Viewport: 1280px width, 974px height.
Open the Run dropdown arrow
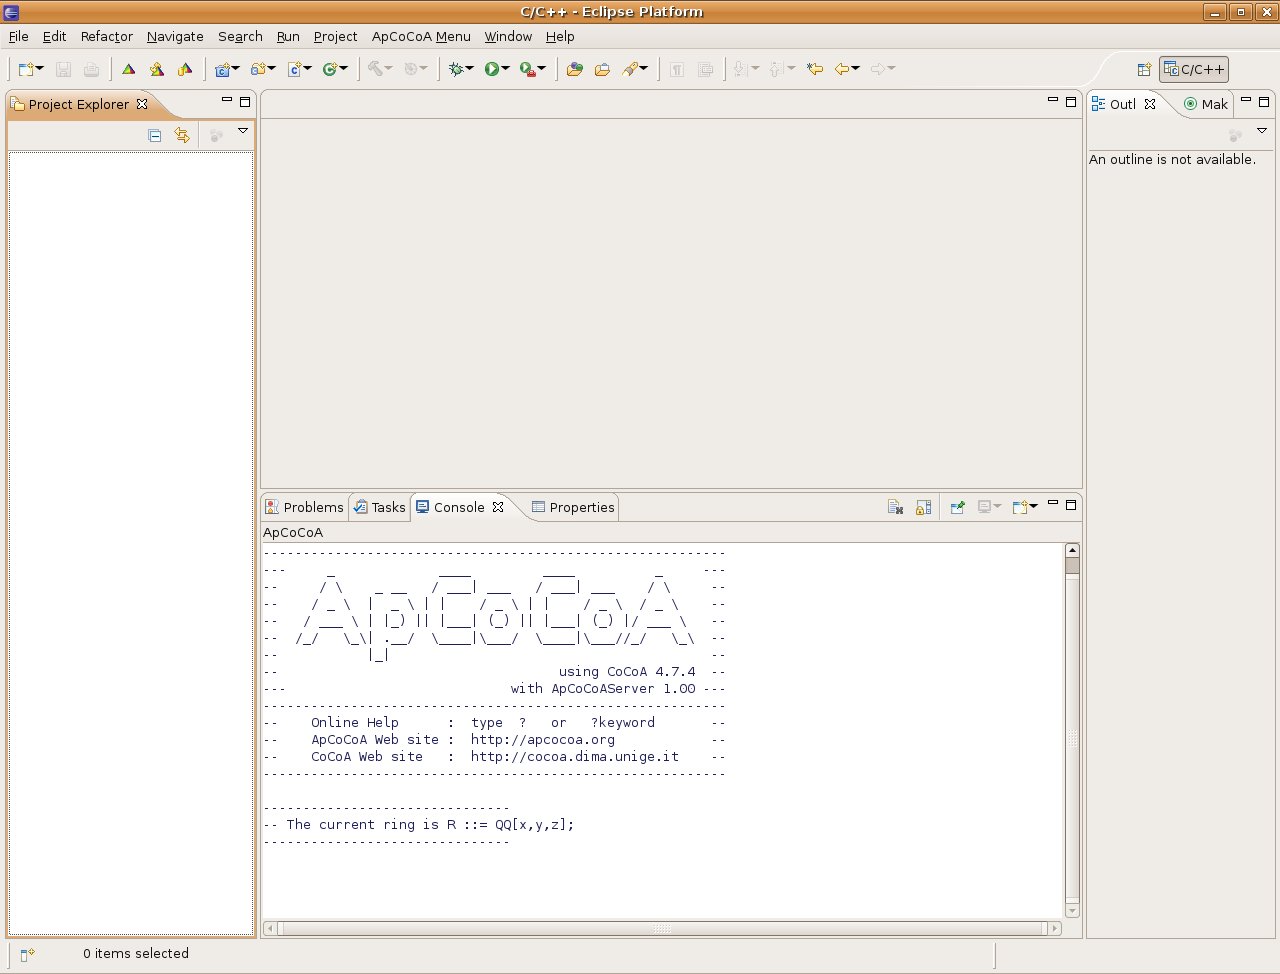click(x=507, y=69)
